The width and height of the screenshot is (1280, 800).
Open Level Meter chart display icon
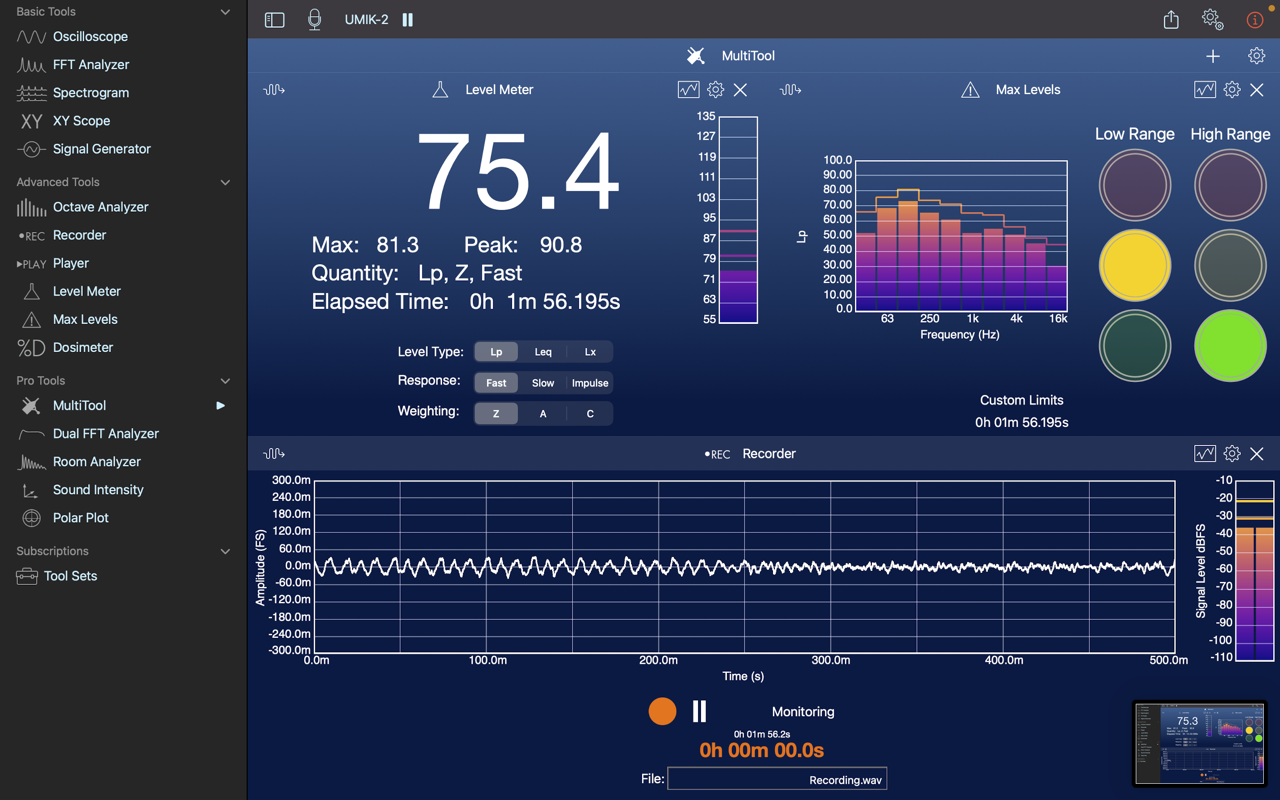pos(688,90)
